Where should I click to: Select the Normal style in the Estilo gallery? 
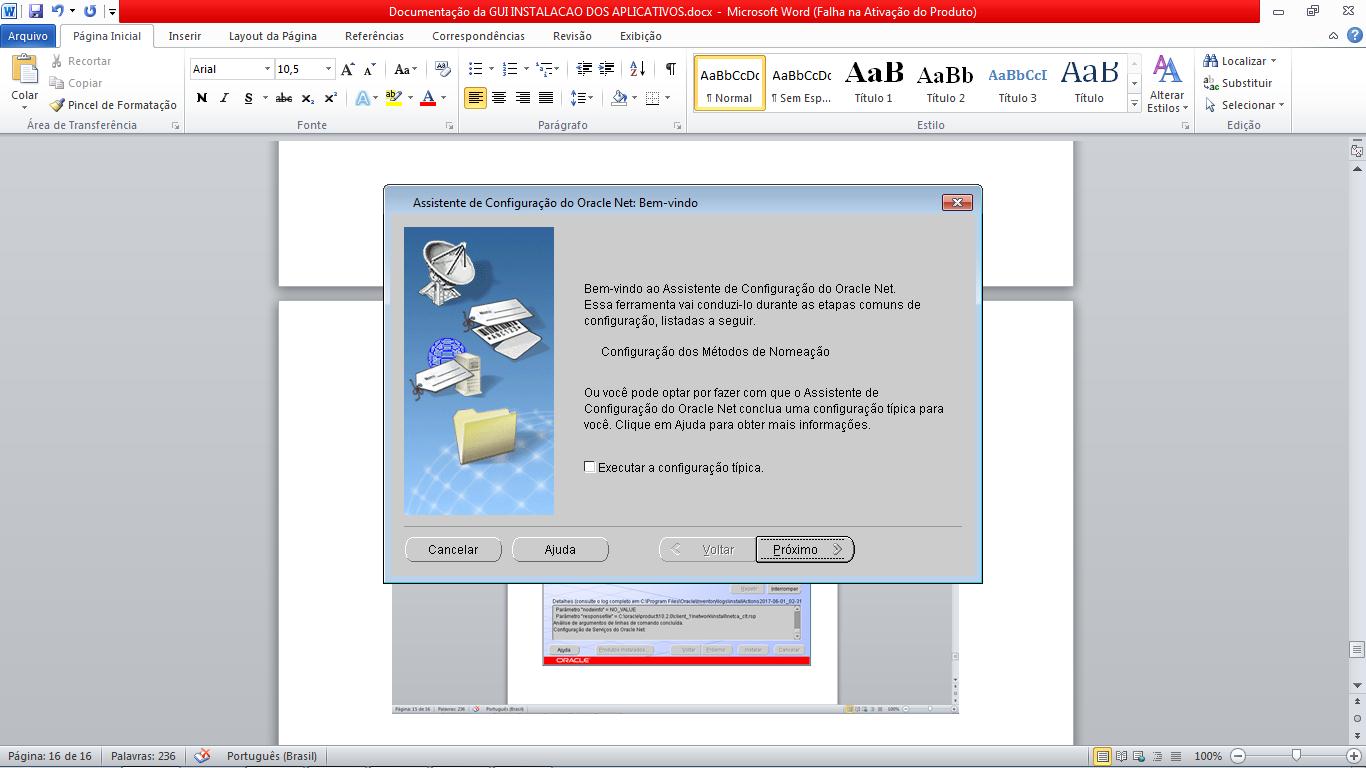click(x=728, y=80)
